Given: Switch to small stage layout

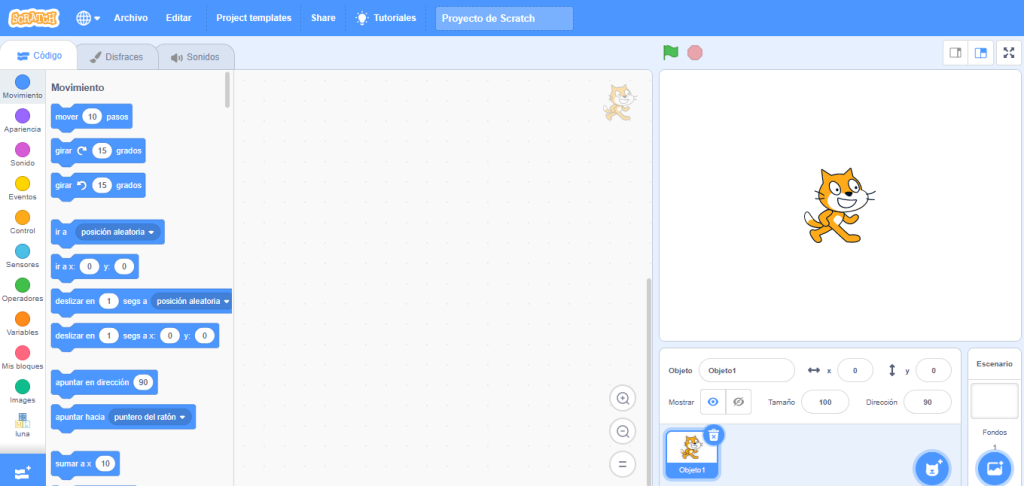Looking at the screenshot, I should click(956, 53).
